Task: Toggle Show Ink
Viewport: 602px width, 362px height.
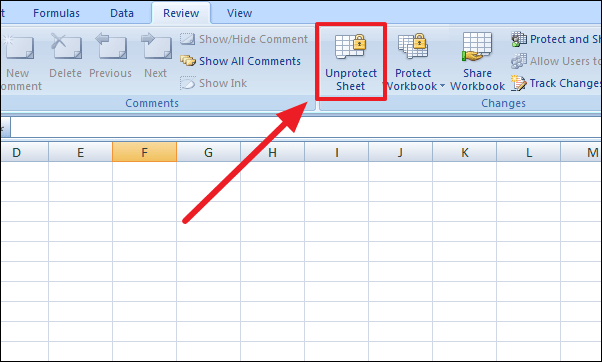Action: click(x=213, y=83)
